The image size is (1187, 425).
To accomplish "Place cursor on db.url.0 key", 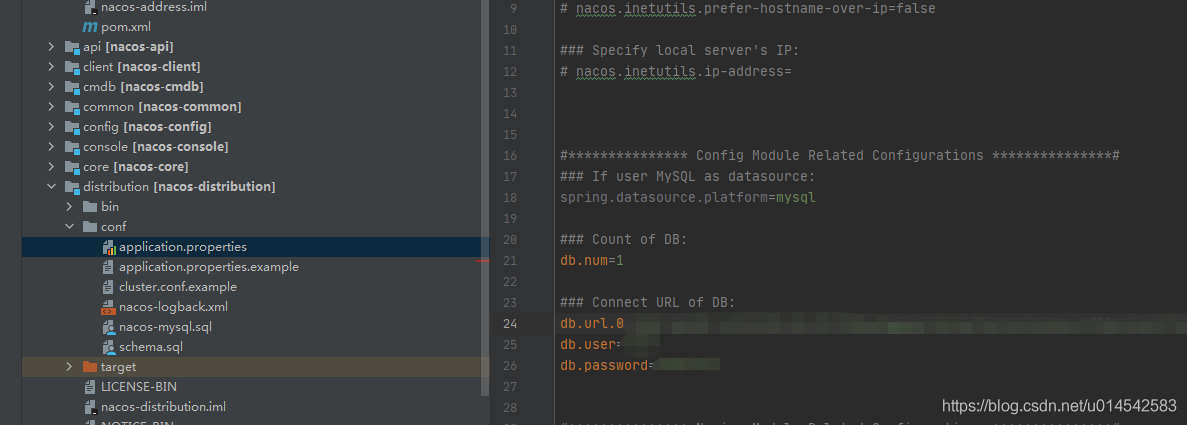I will point(592,323).
